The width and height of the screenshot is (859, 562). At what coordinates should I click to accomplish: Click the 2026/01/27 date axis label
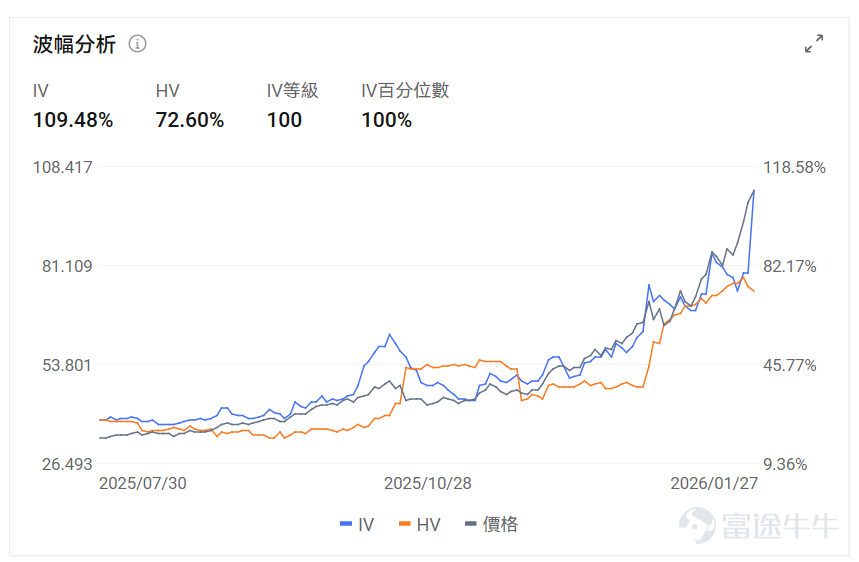pos(714,483)
